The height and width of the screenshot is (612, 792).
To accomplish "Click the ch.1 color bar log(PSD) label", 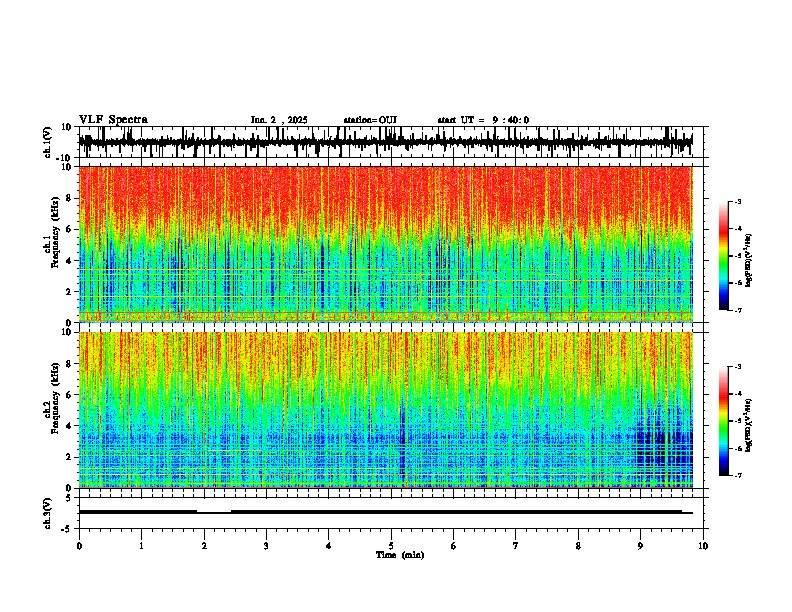I will pyautogui.click(x=749, y=260).
